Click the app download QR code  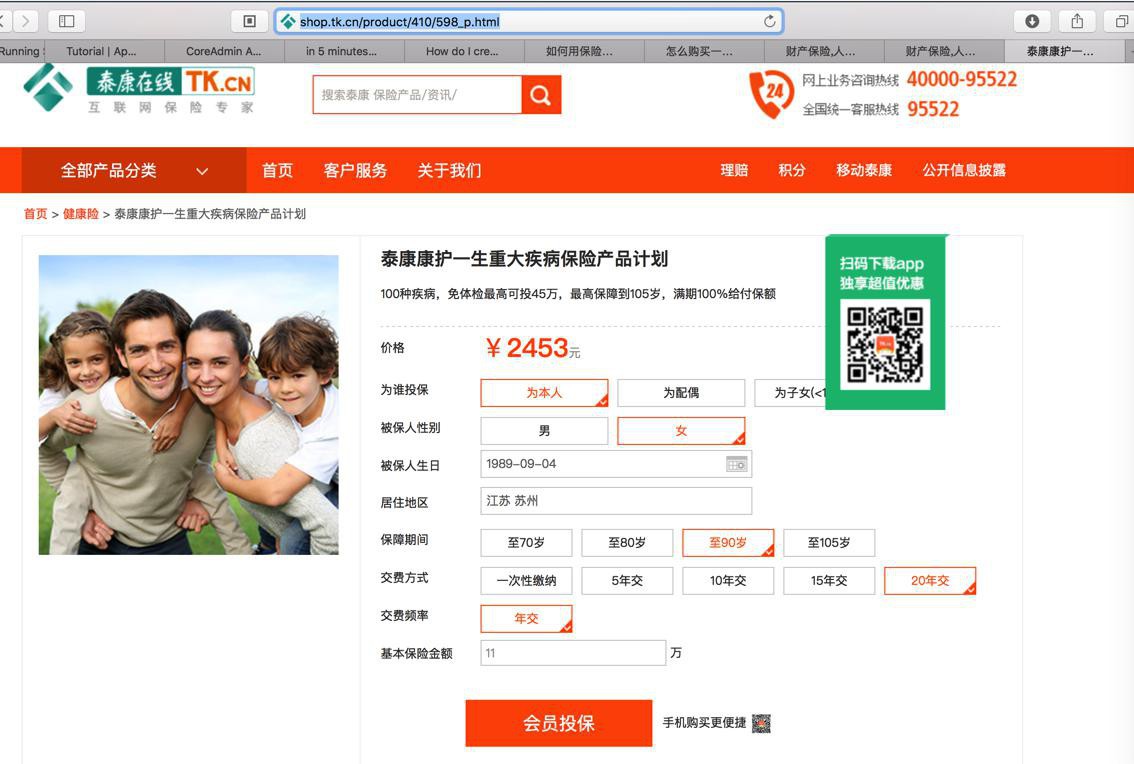[x=885, y=344]
